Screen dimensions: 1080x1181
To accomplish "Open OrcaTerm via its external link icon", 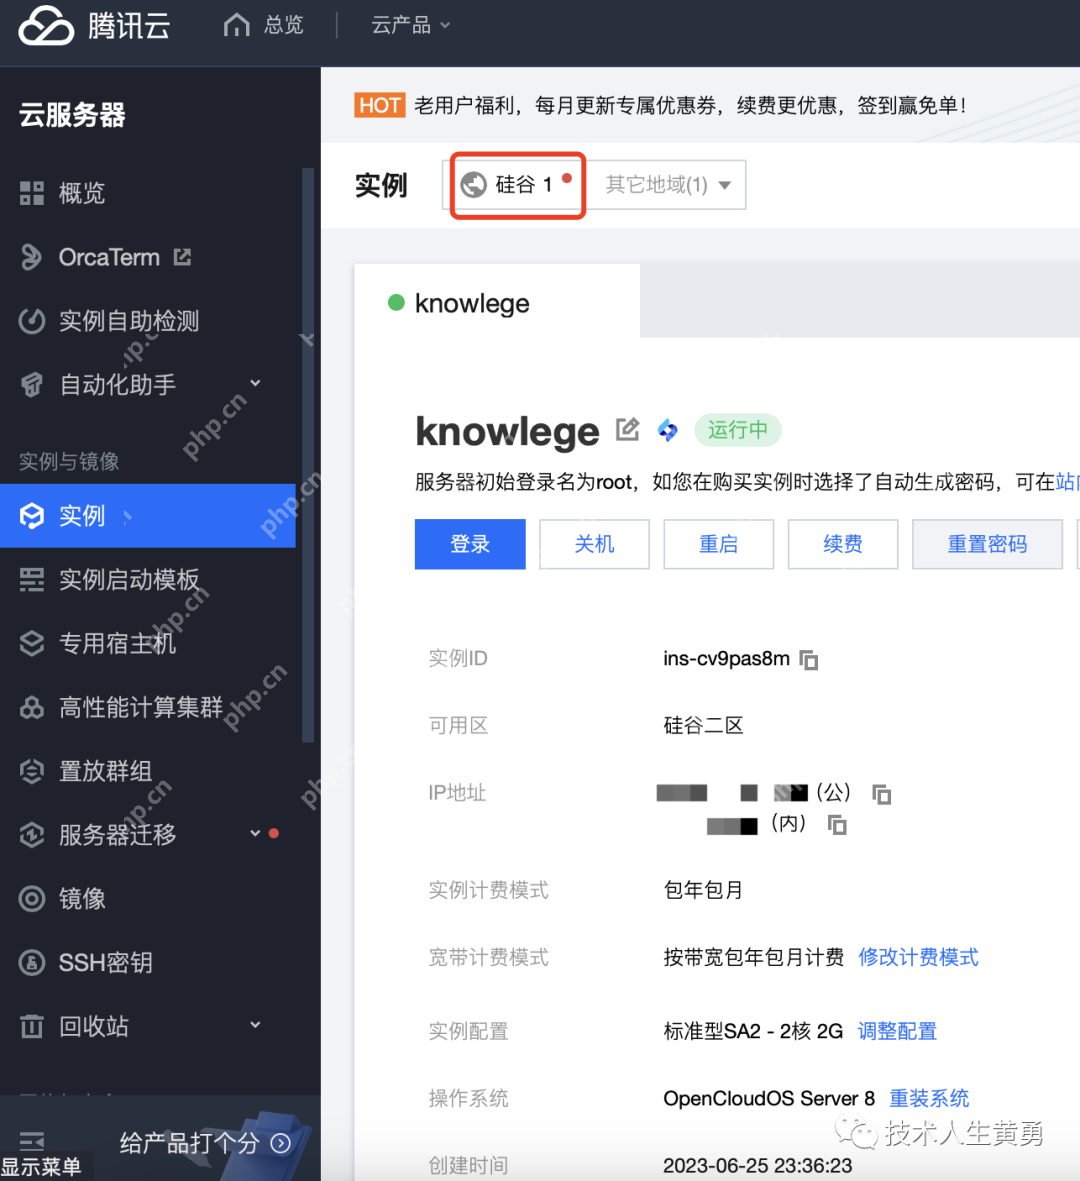I will (x=182, y=256).
